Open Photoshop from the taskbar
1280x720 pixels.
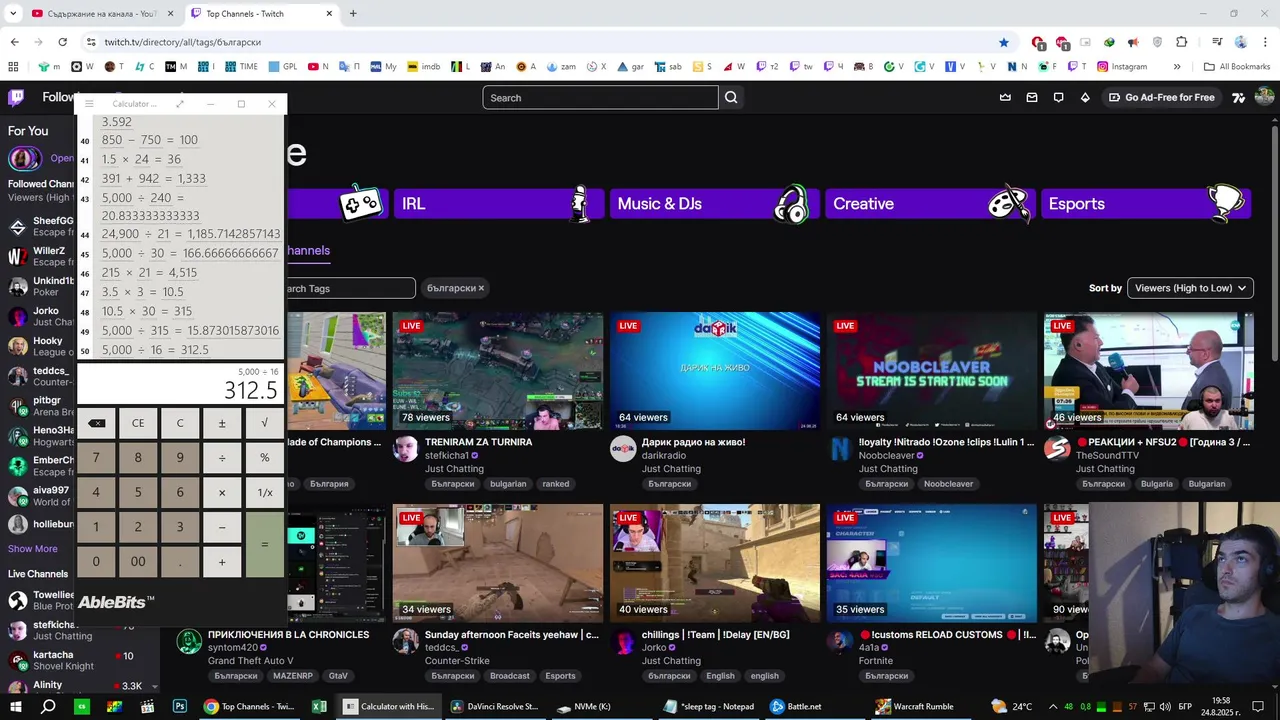point(180,706)
